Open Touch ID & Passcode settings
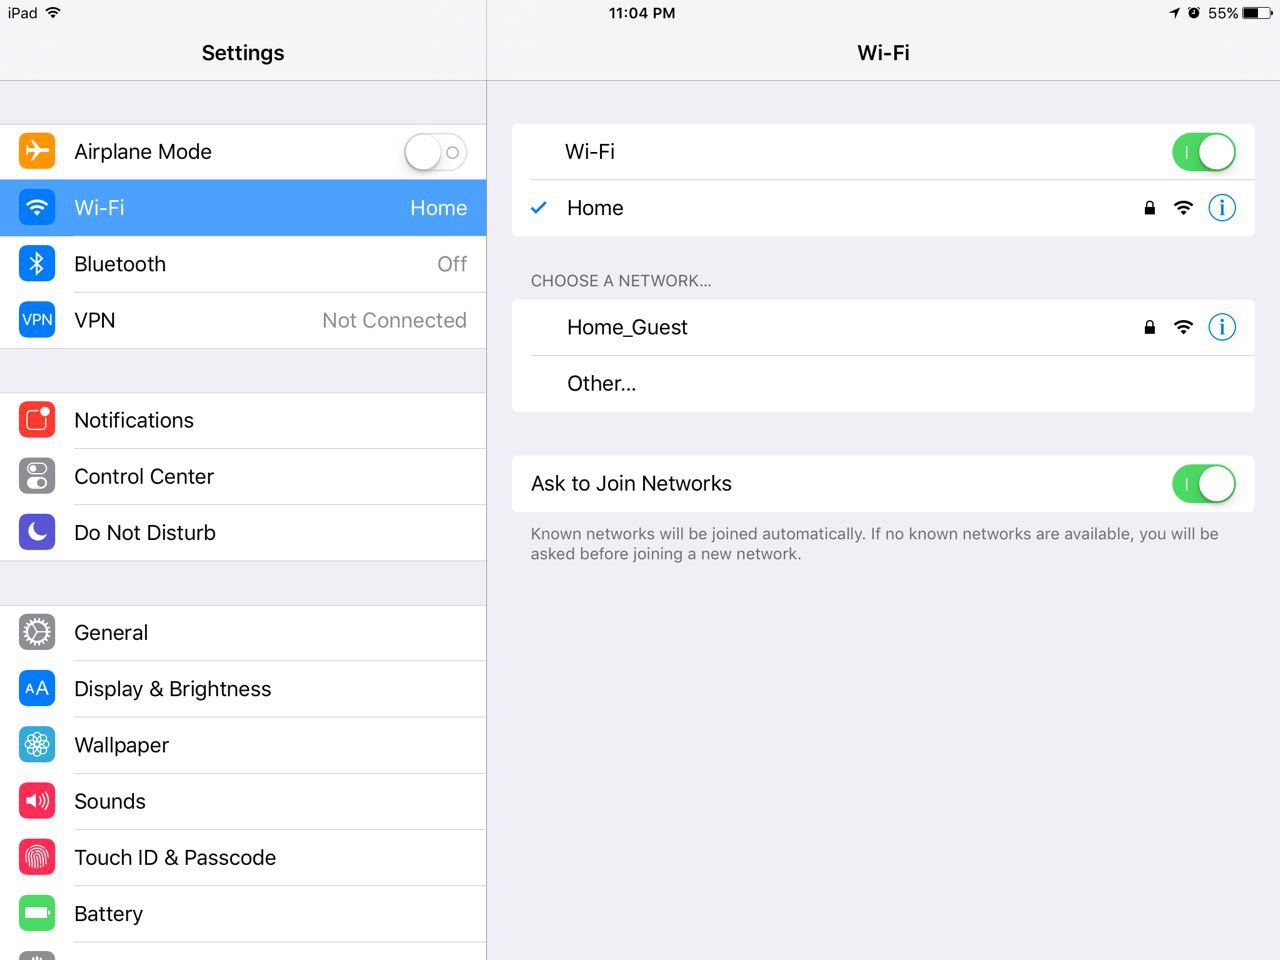Viewport: 1280px width, 960px height. click(x=243, y=857)
